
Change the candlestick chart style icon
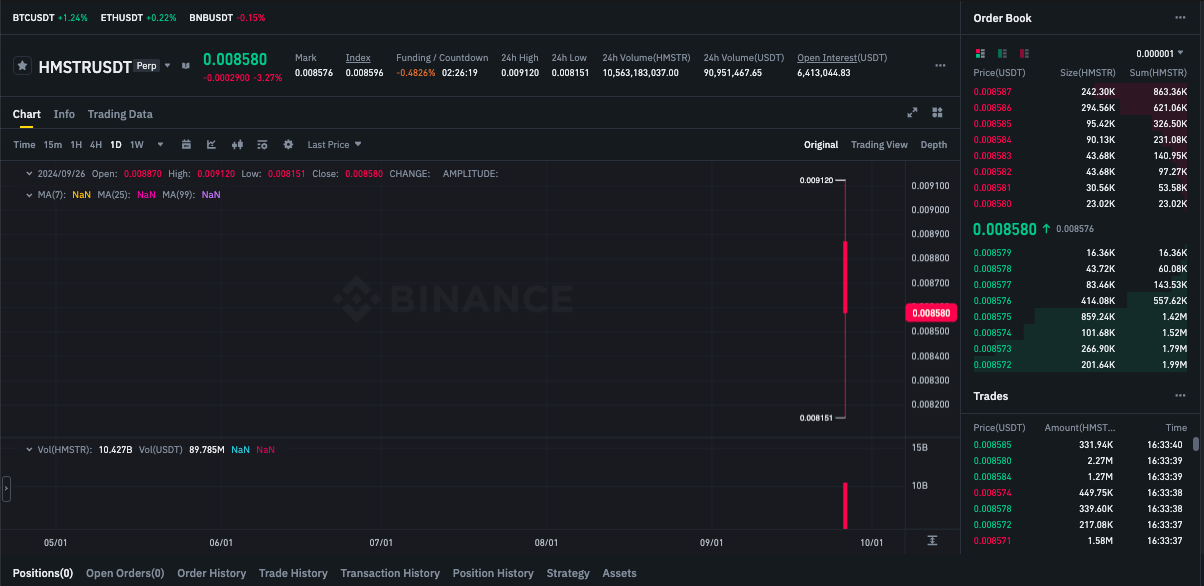237,145
